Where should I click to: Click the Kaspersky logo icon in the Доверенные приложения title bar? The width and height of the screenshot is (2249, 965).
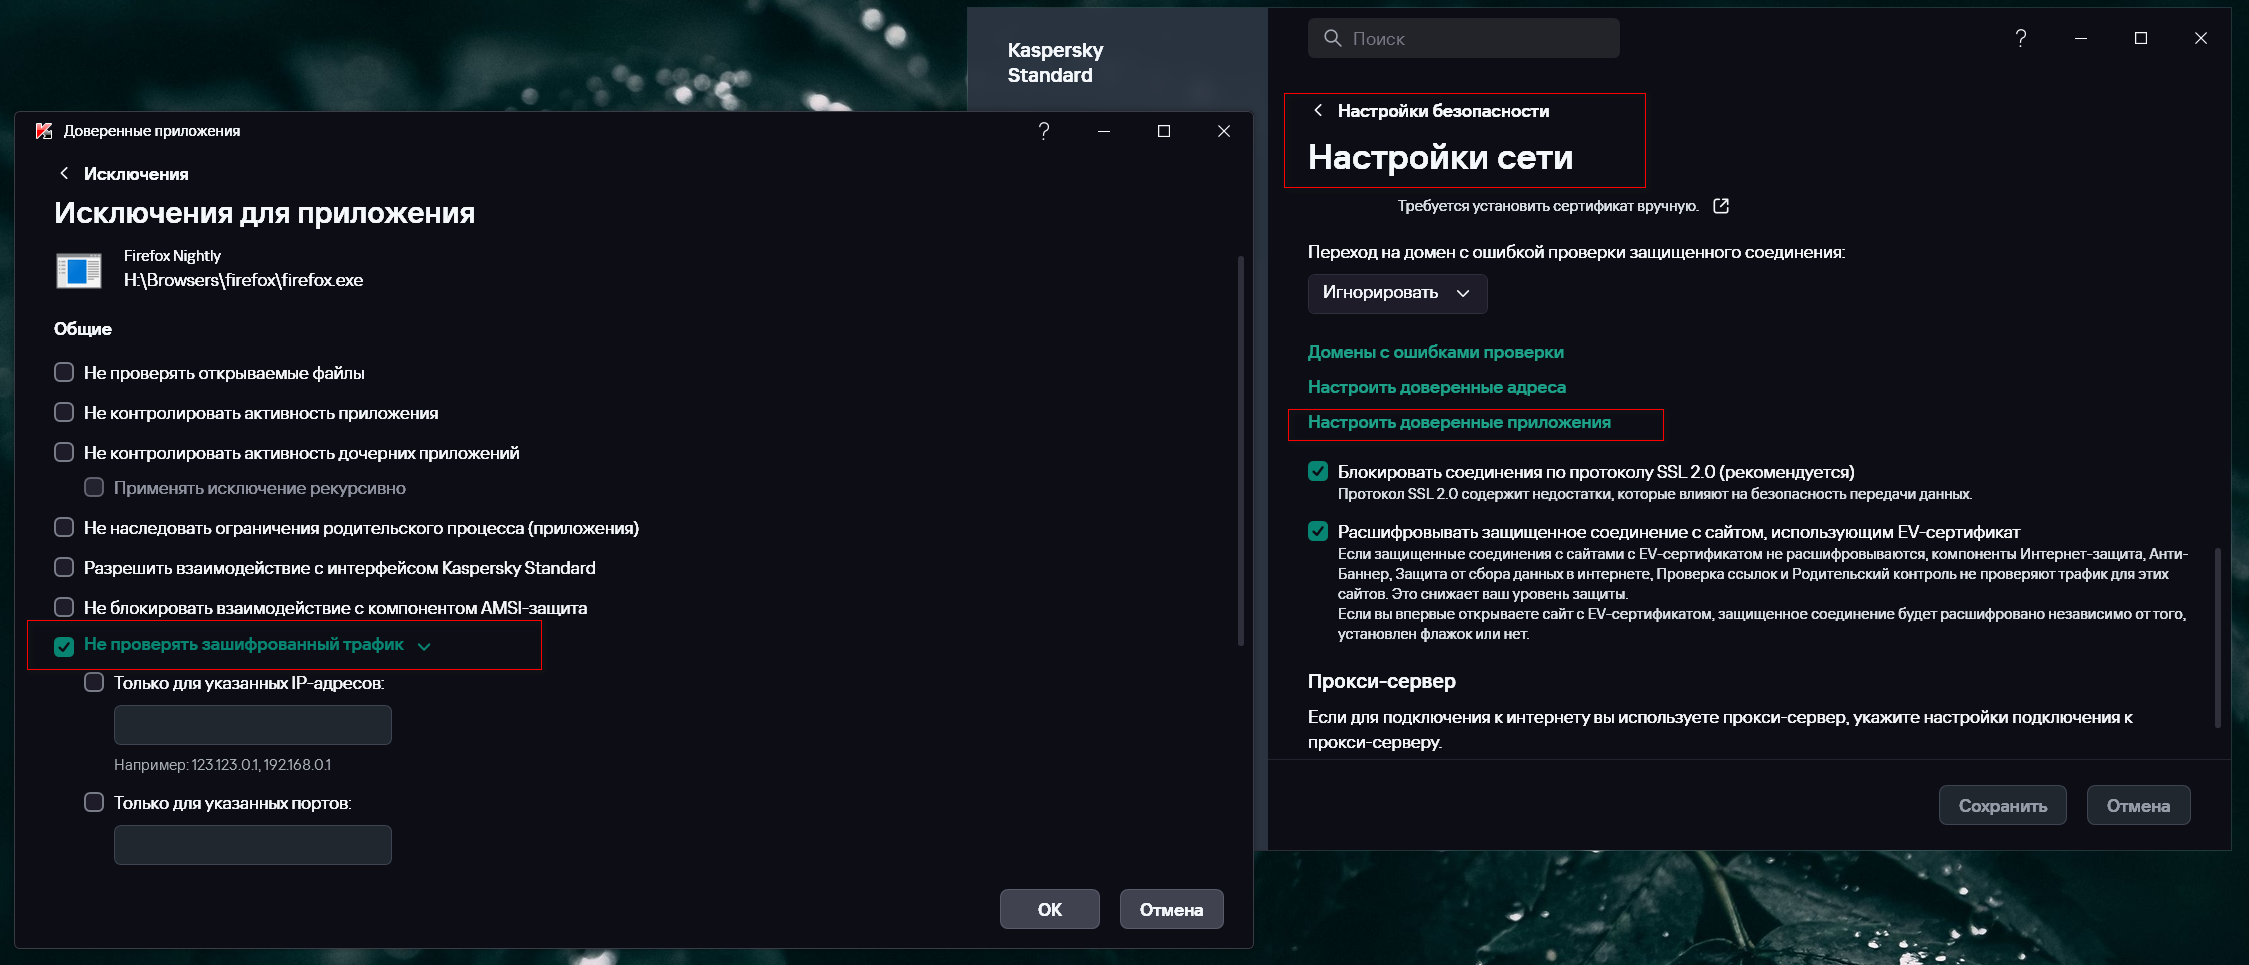(44, 131)
